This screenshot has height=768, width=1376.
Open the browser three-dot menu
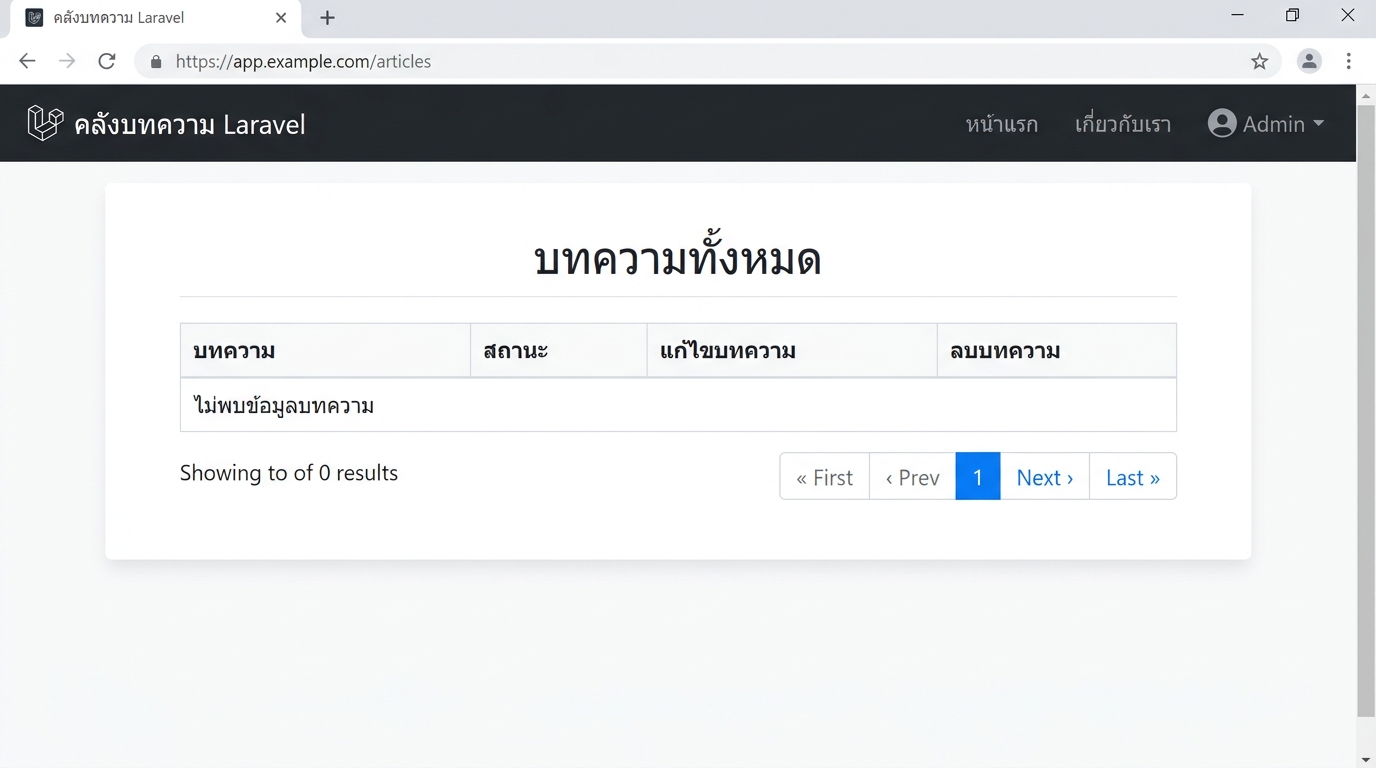click(x=1348, y=61)
